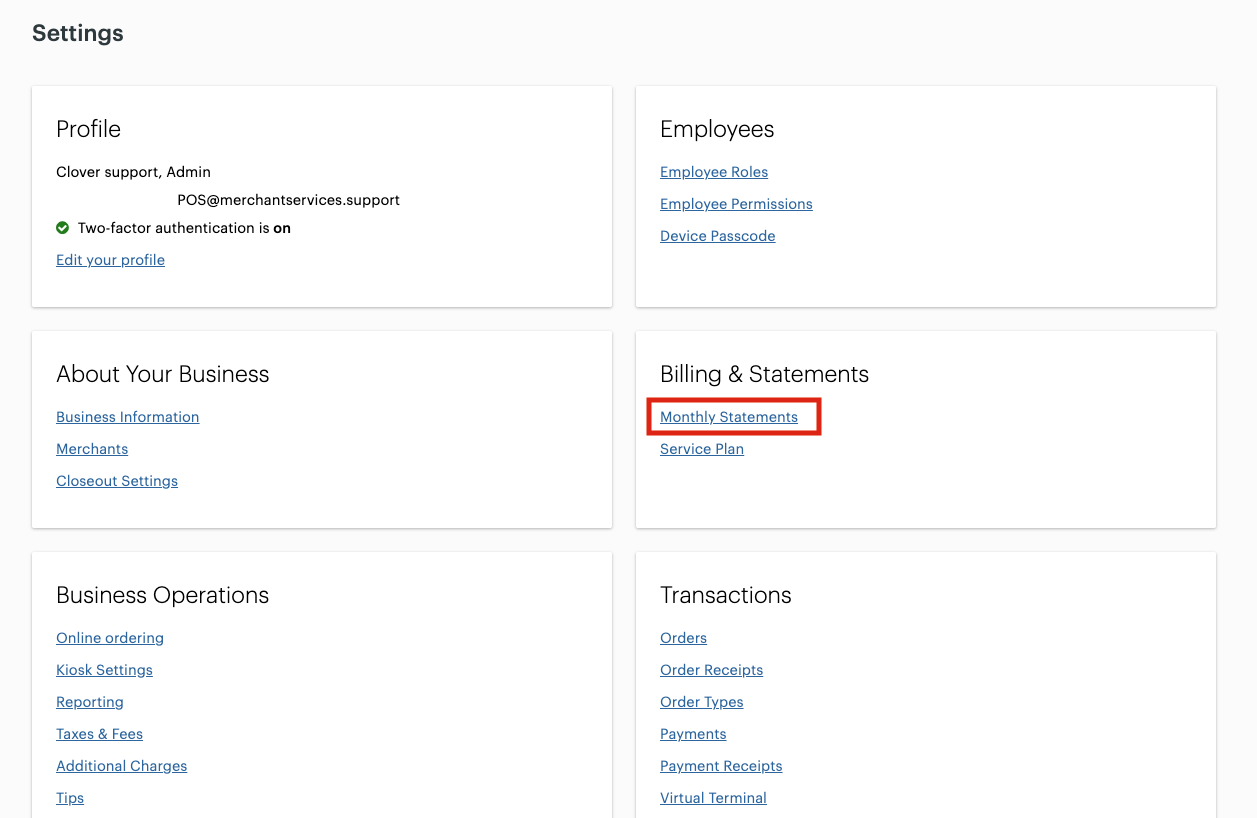Open Payment Receipts settings
The height and width of the screenshot is (818, 1257).
click(x=721, y=766)
